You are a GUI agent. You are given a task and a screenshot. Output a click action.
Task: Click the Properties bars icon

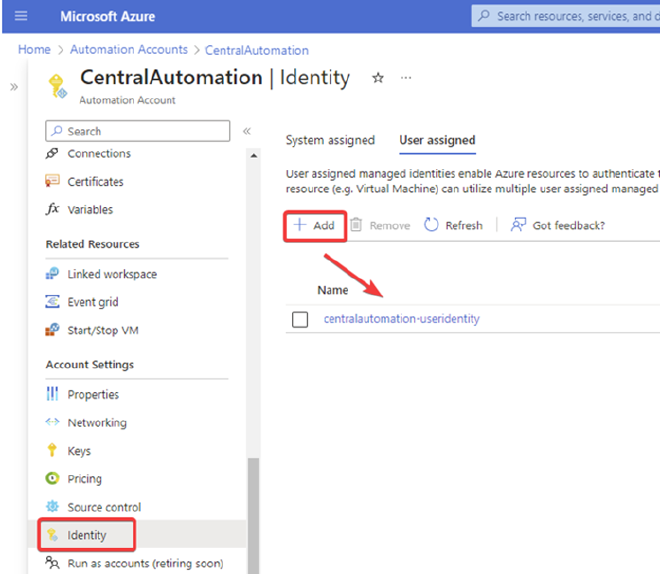[x=52, y=394]
